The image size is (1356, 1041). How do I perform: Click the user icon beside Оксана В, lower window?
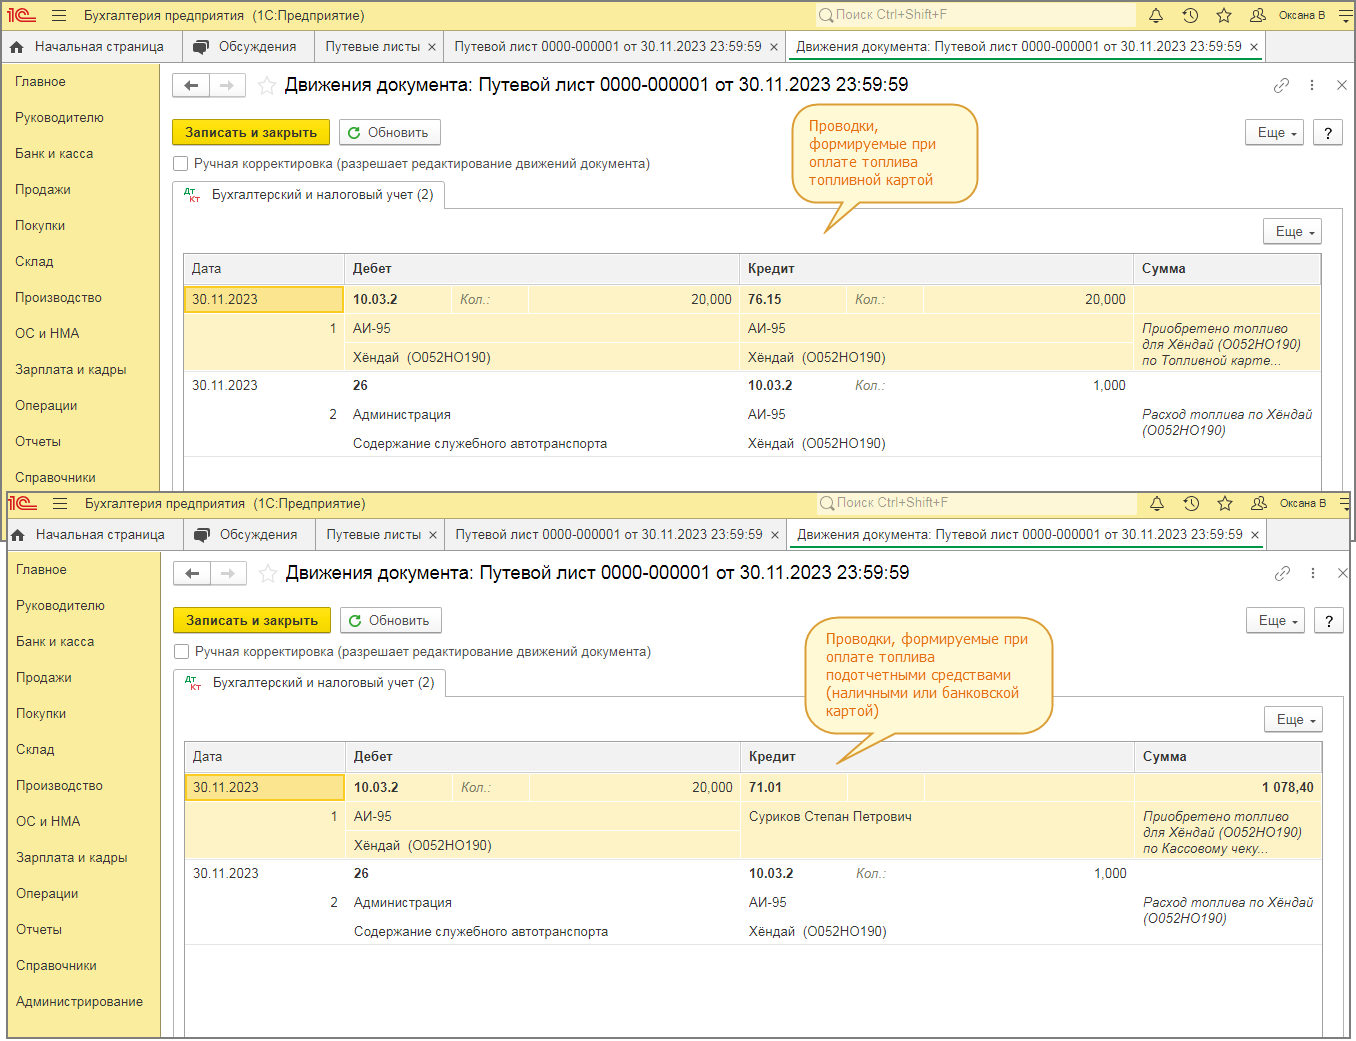1259,503
